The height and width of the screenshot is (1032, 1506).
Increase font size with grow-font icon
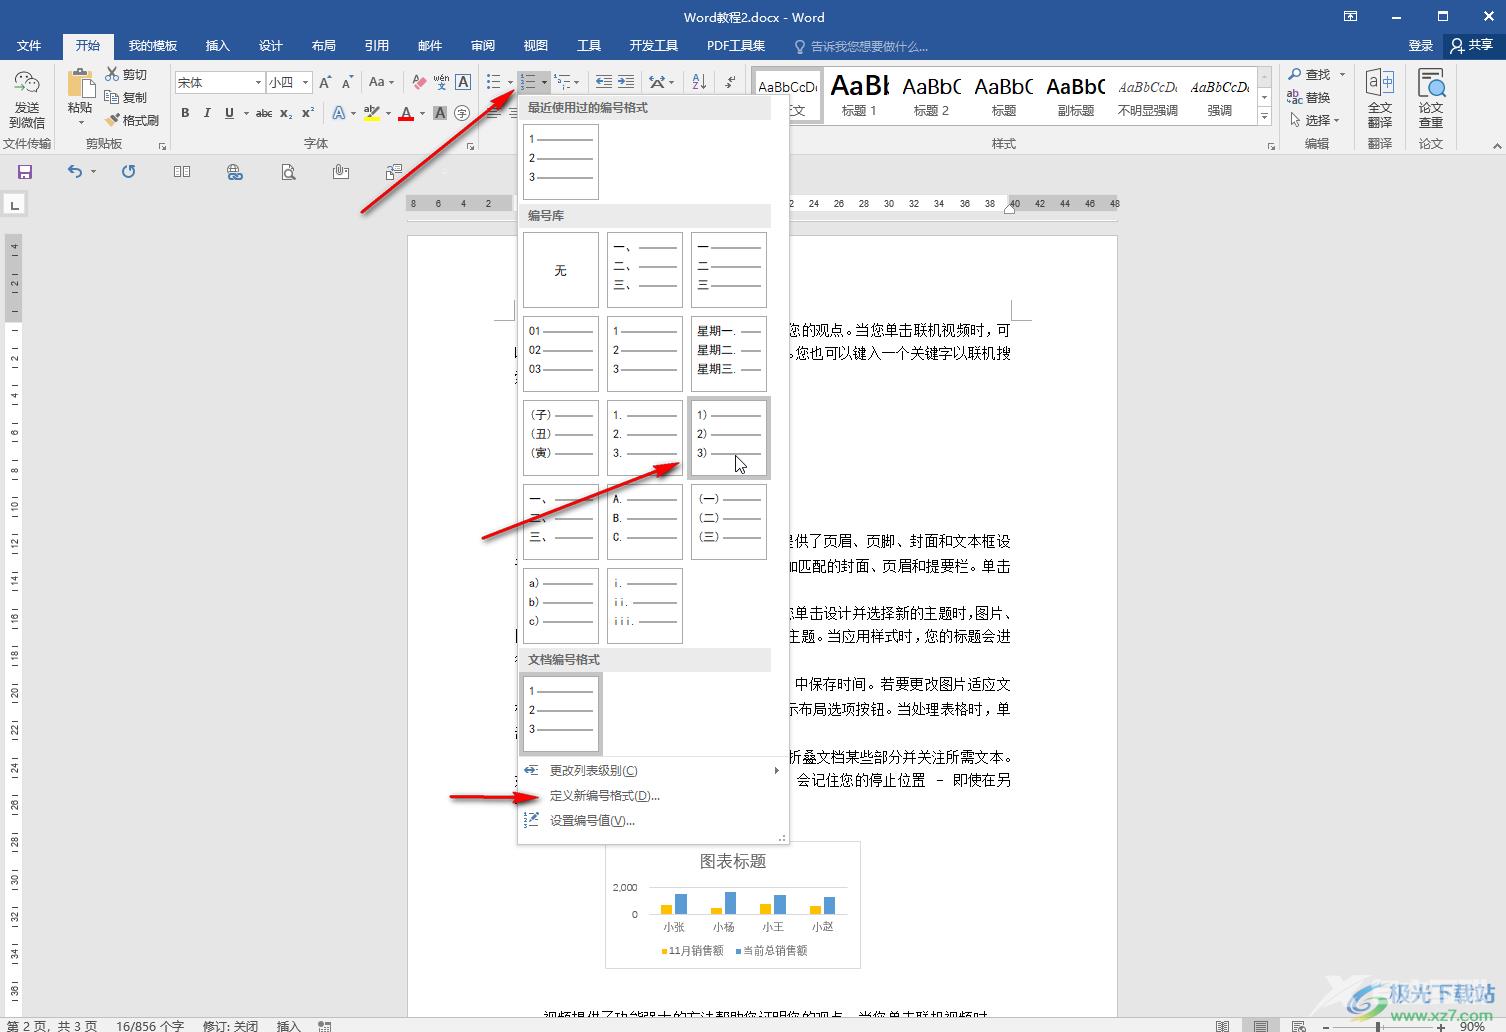click(x=325, y=83)
